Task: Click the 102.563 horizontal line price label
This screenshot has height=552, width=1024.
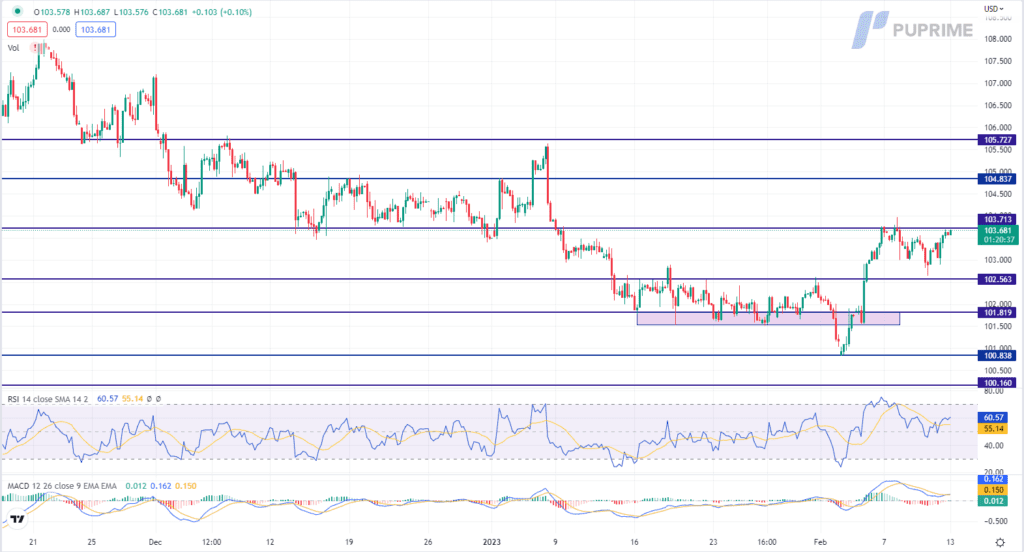Action: coord(997,280)
